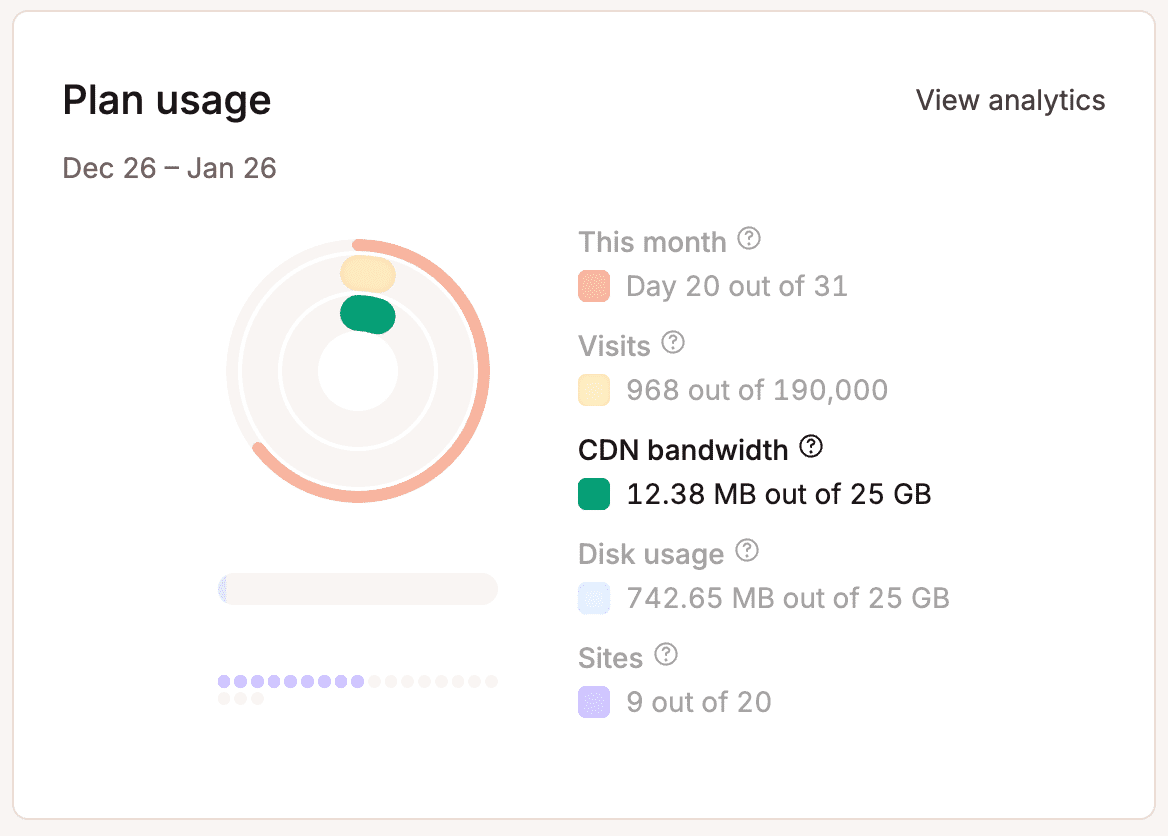Click the Plan usage heading
Viewport: 1168px width, 836px height.
pos(166,100)
